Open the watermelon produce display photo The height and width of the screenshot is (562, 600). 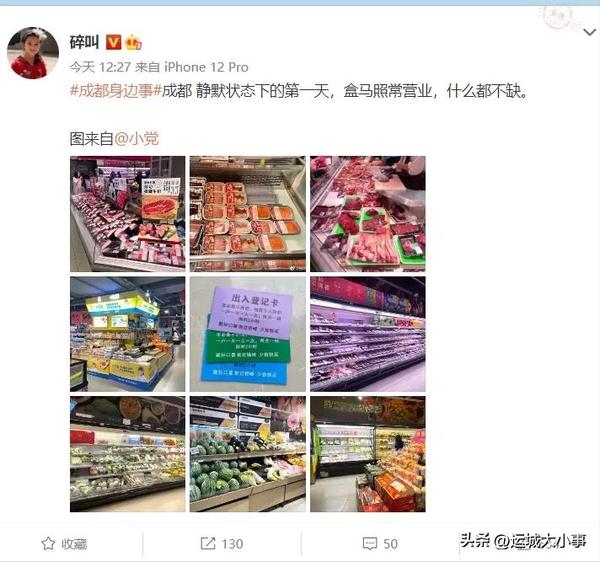pyautogui.click(x=248, y=454)
